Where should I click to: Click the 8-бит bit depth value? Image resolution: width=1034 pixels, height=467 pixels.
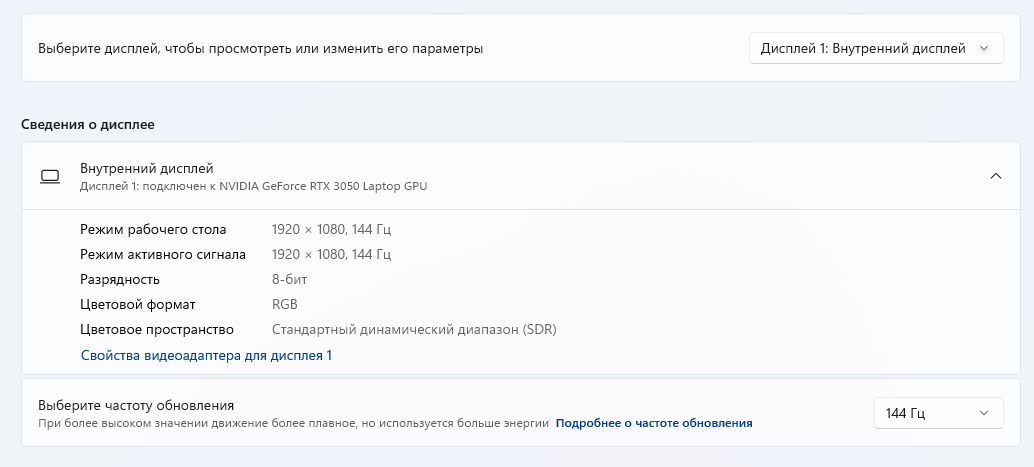pyautogui.click(x=292, y=279)
